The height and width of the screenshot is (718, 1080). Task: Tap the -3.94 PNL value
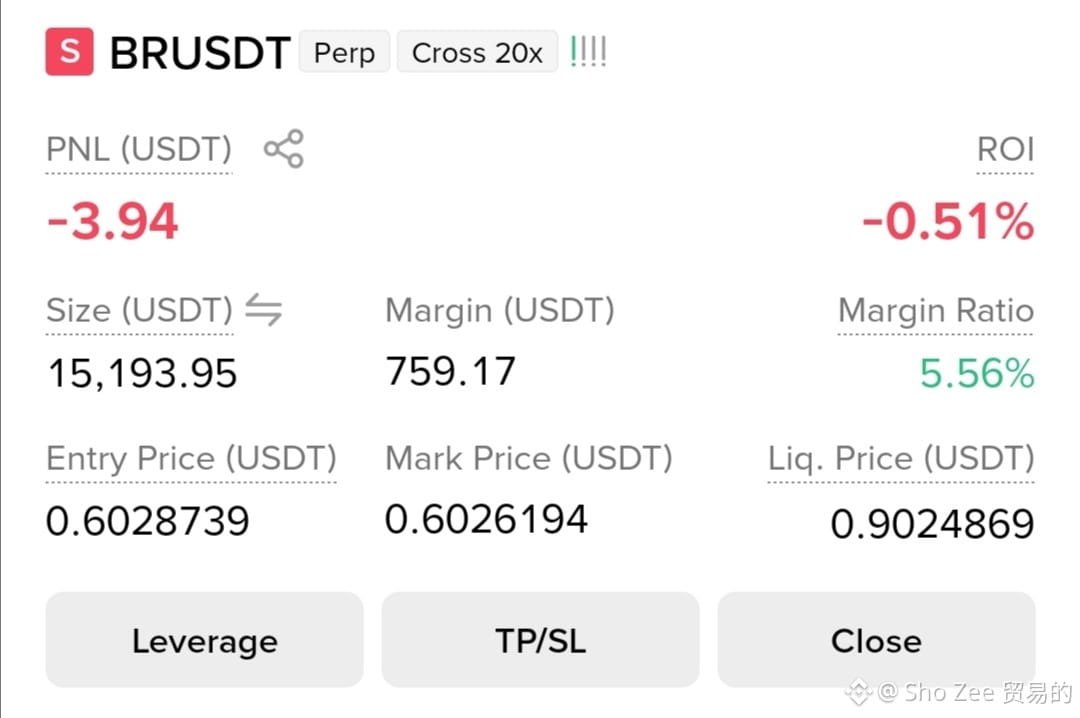(x=113, y=221)
